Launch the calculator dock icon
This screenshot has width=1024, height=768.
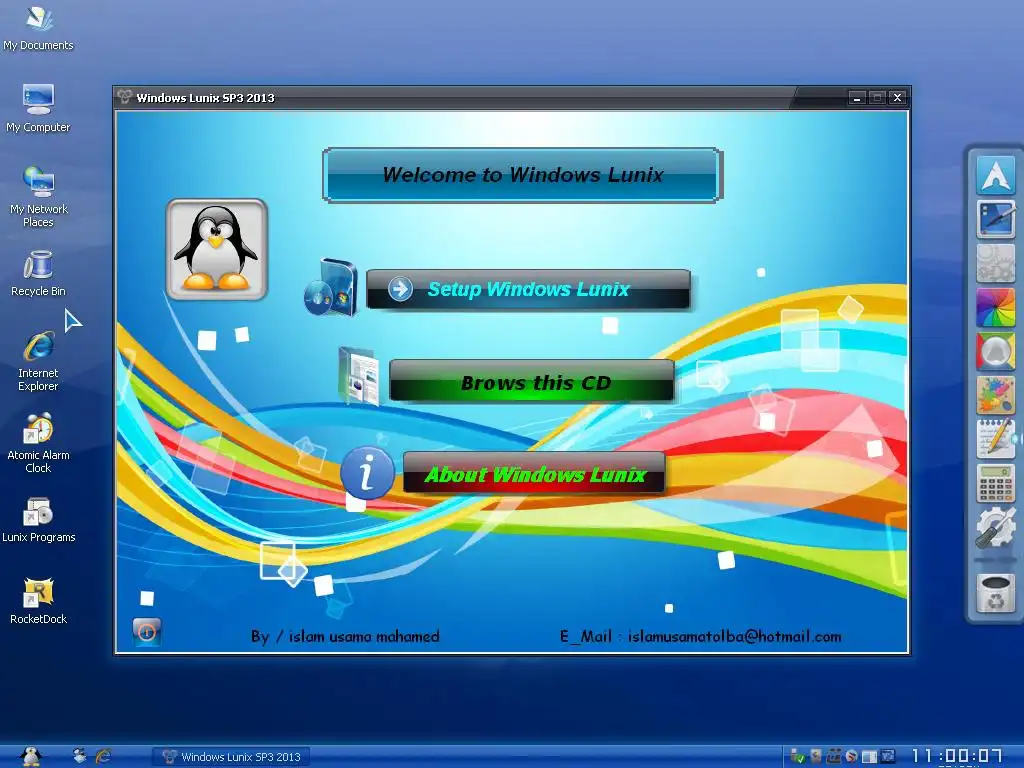coord(995,483)
